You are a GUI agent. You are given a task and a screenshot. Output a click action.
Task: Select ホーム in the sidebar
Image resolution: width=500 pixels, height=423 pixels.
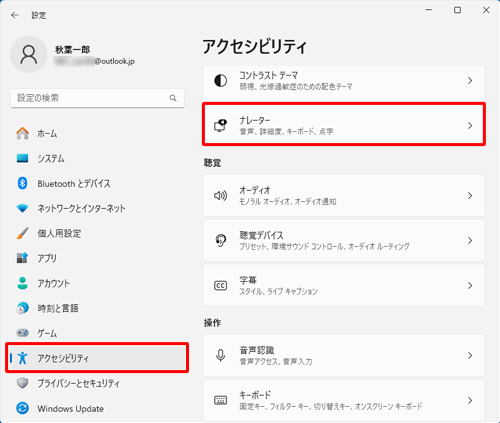pos(97,133)
